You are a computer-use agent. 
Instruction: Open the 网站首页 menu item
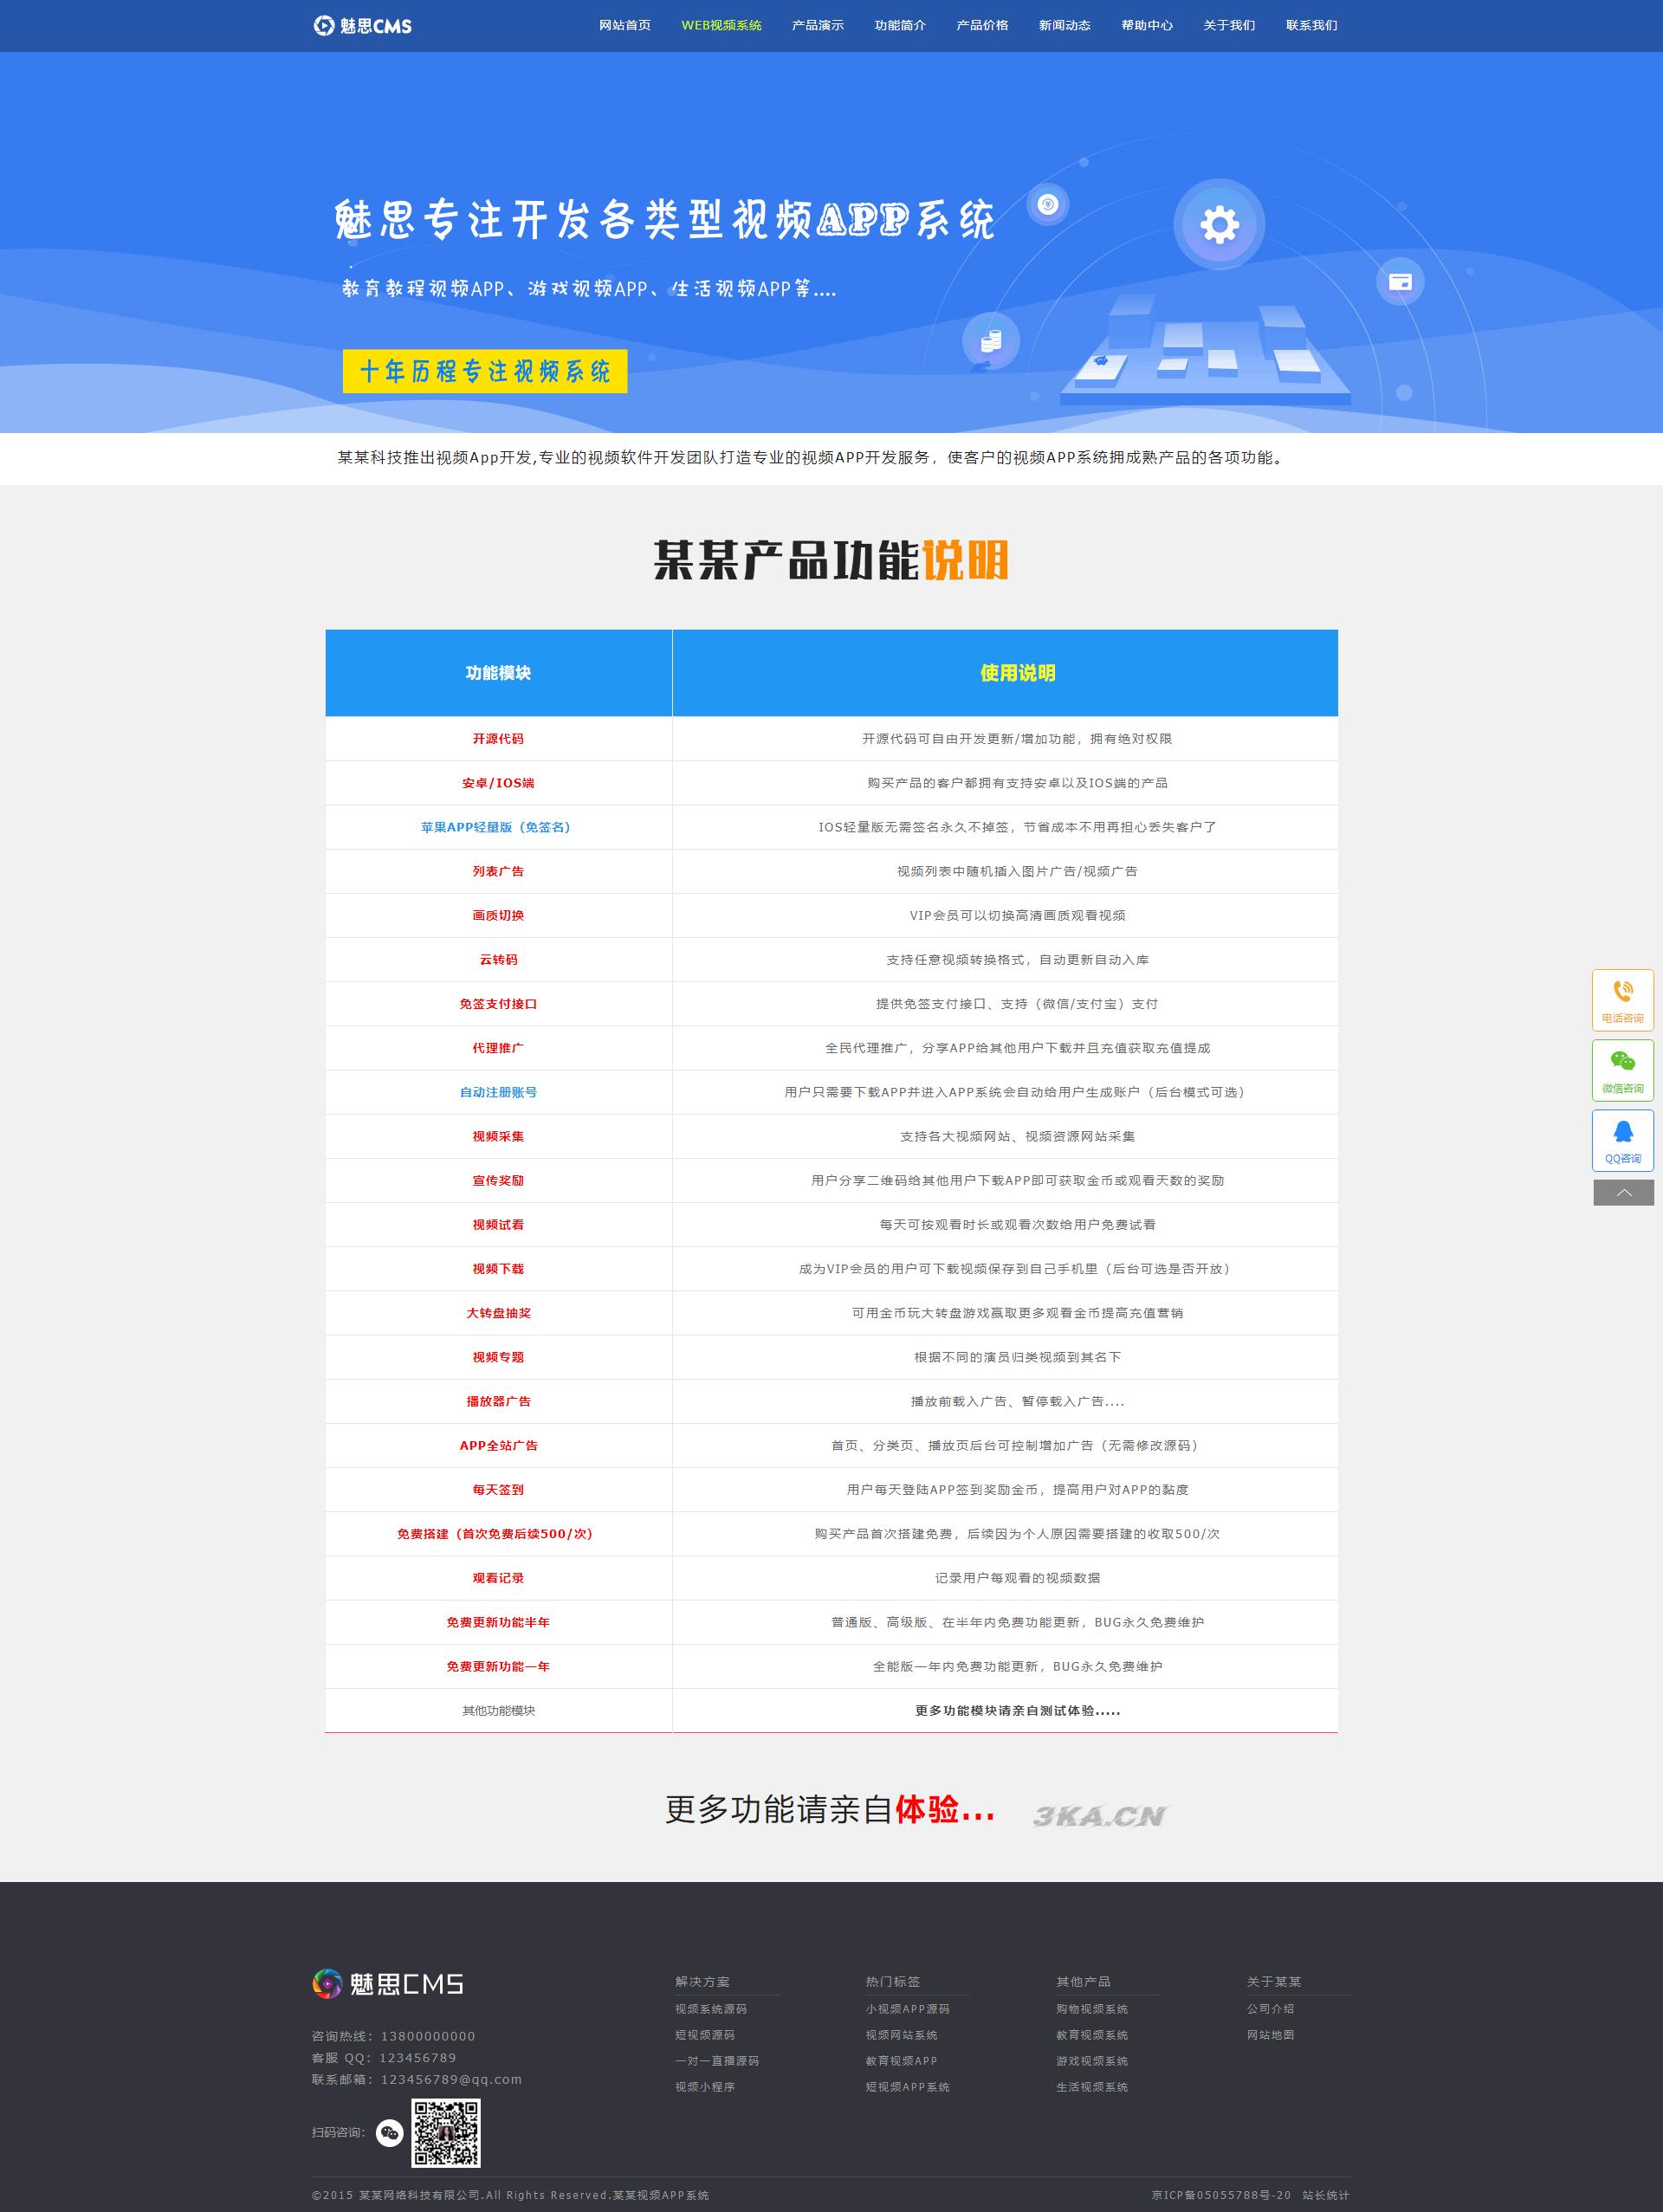(625, 25)
